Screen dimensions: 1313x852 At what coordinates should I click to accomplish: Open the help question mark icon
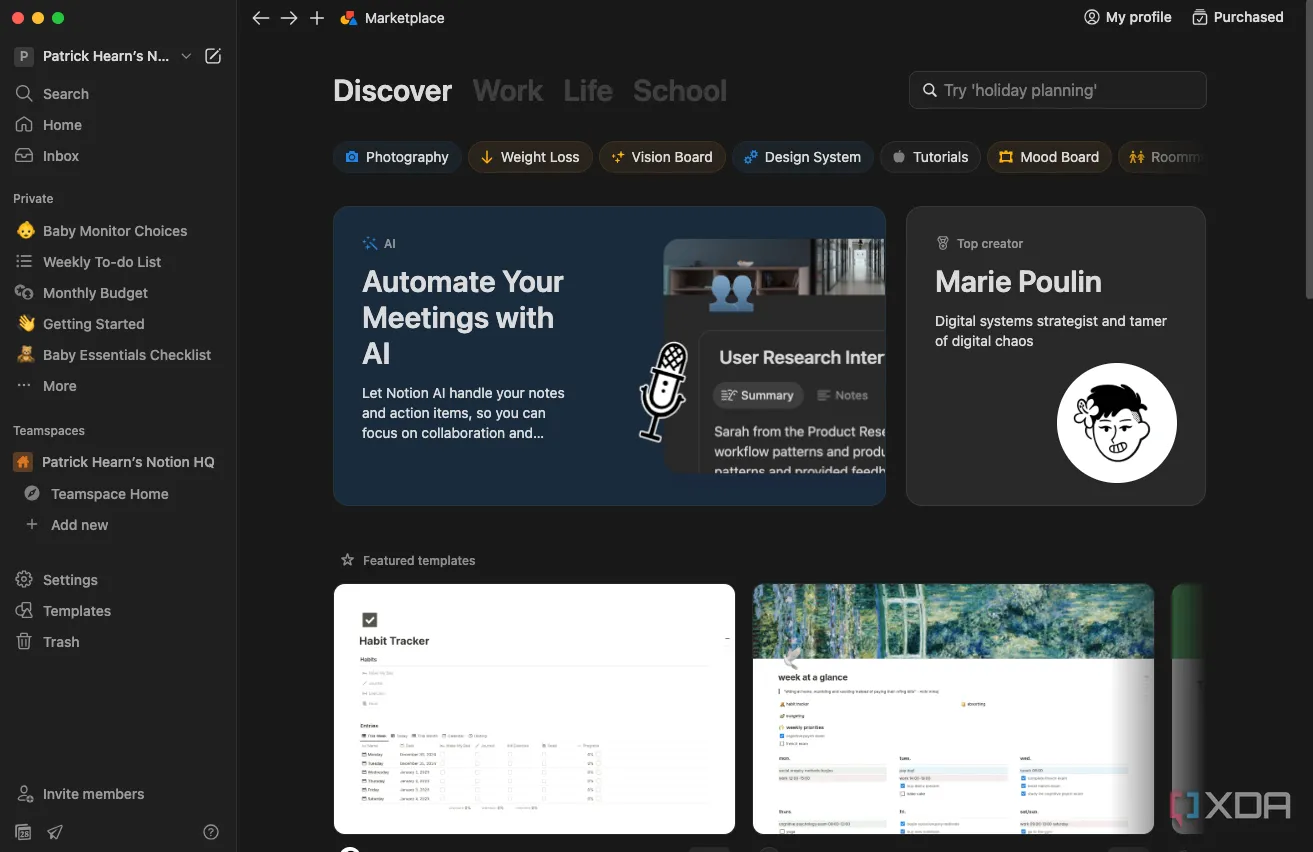coord(211,832)
